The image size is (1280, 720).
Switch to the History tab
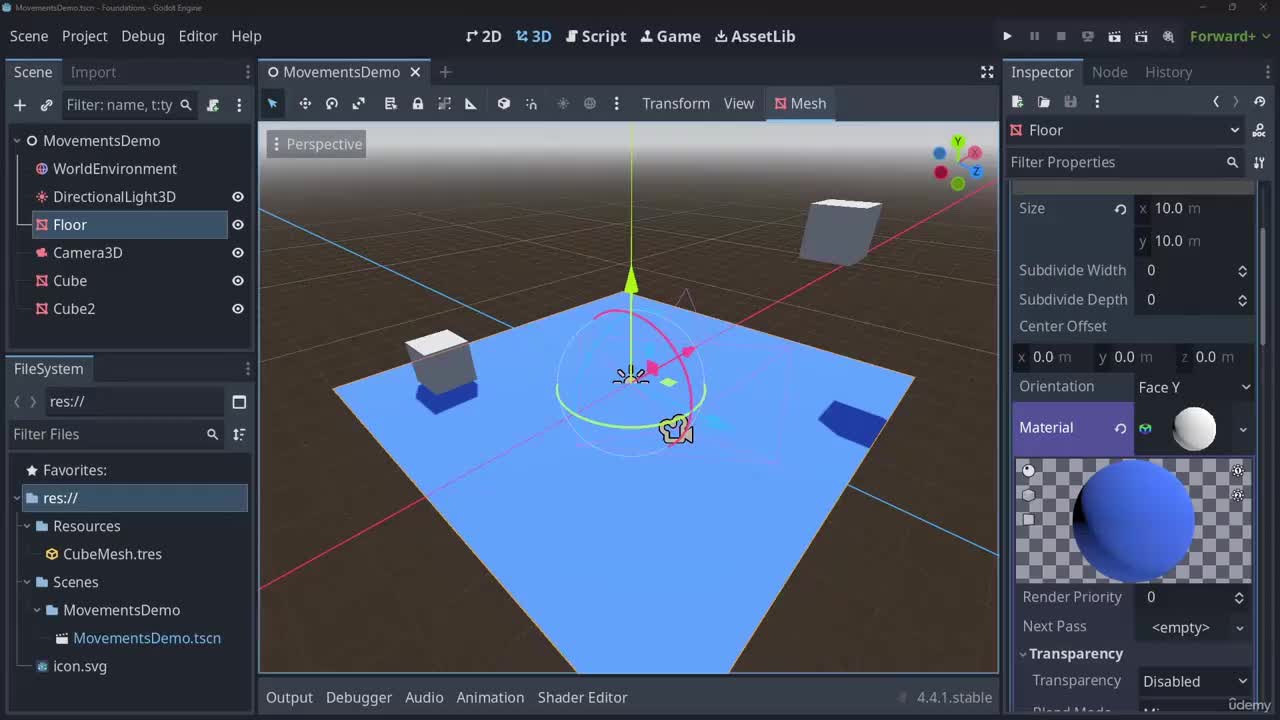click(1168, 72)
